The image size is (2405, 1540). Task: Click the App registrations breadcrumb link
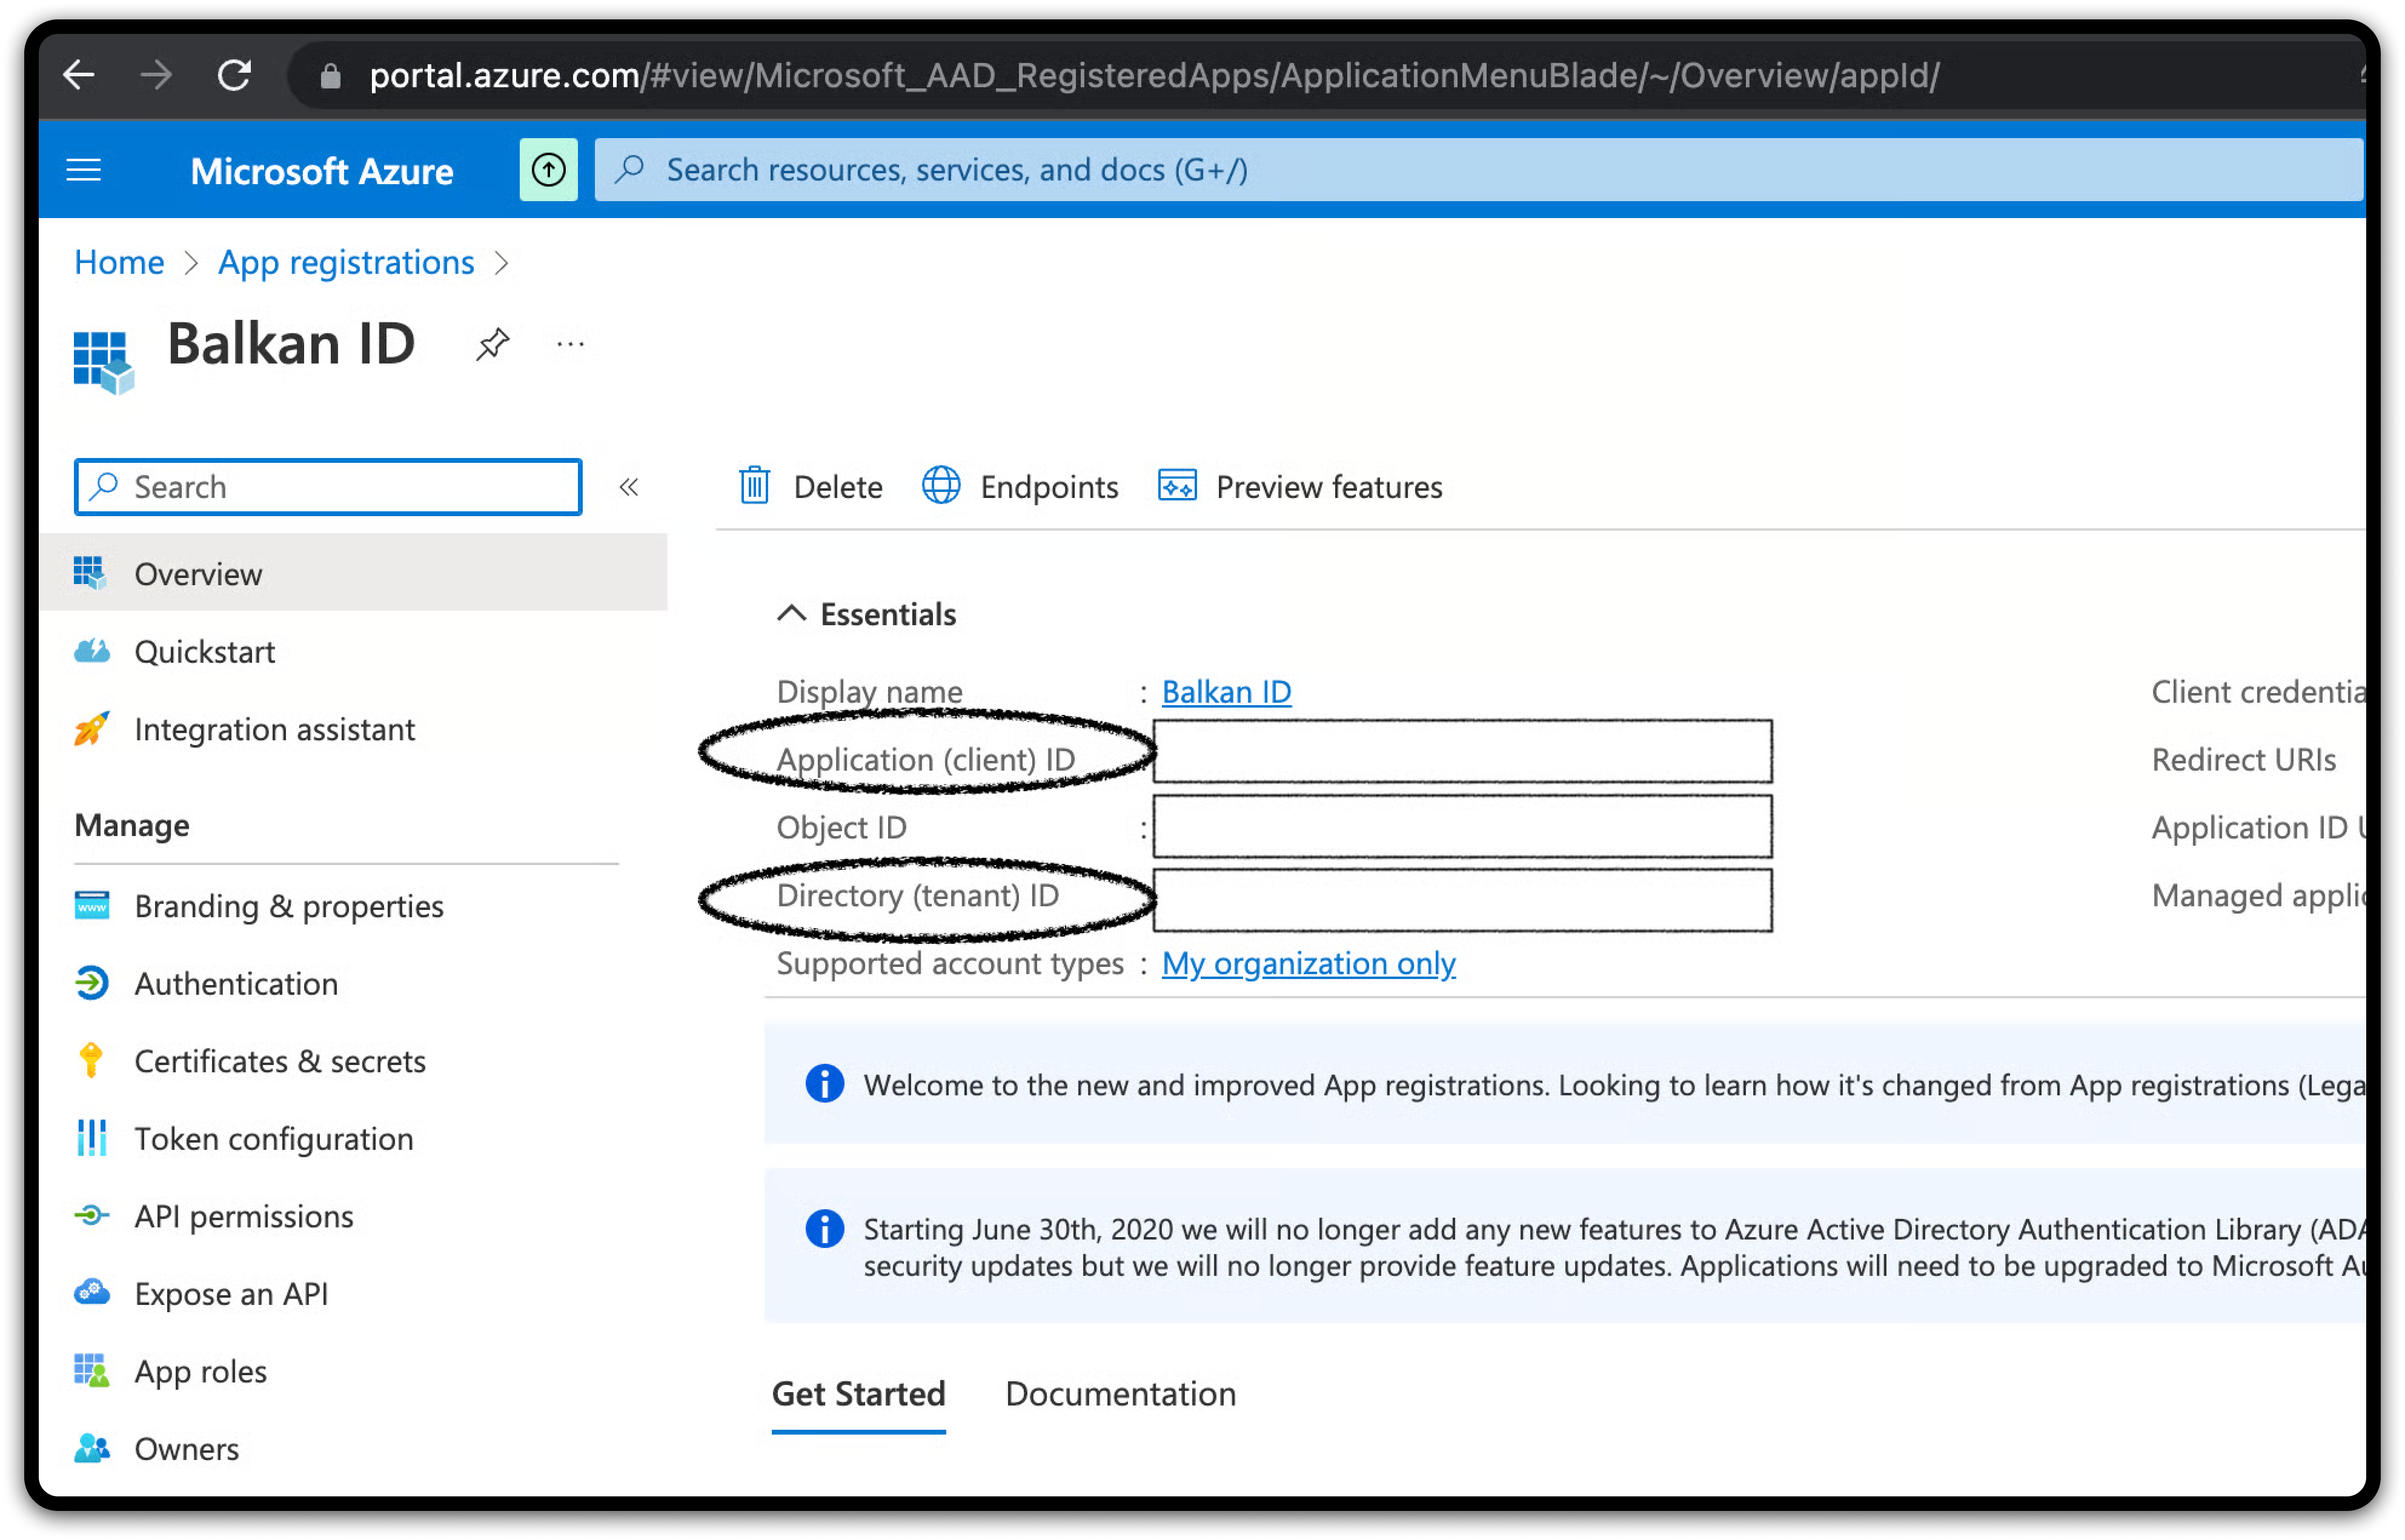tap(346, 263)
